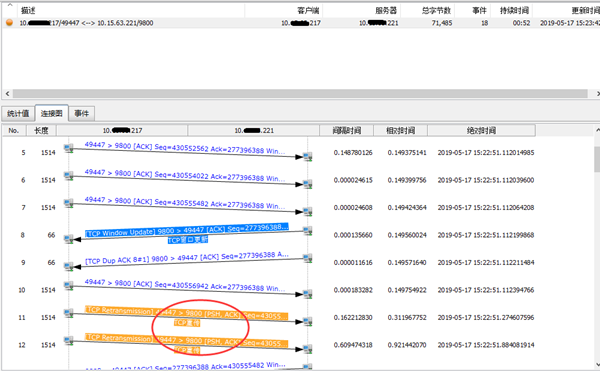Click the orange status icon of the connection row
Image resolution: width=600 pixels, height=371 pixels.
pyautogui.click(x=9, y=23)
